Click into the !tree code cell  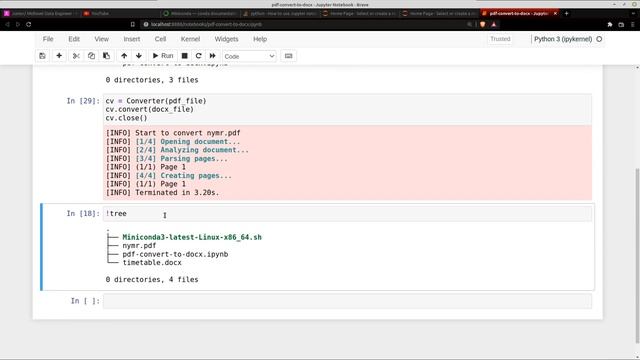347,213
